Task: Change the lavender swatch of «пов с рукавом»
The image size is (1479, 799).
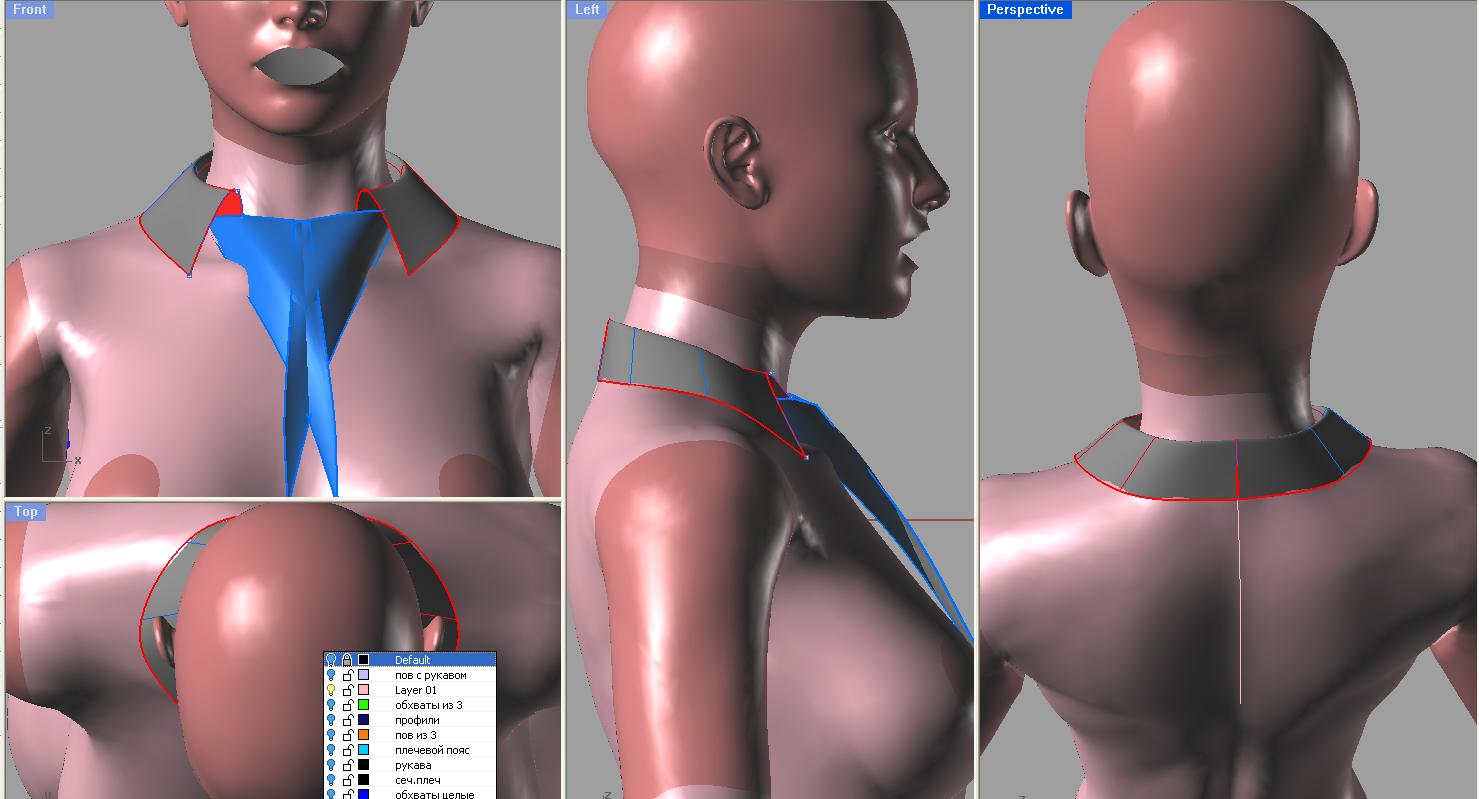Action: pyautogui.click(x=364, y=675)
